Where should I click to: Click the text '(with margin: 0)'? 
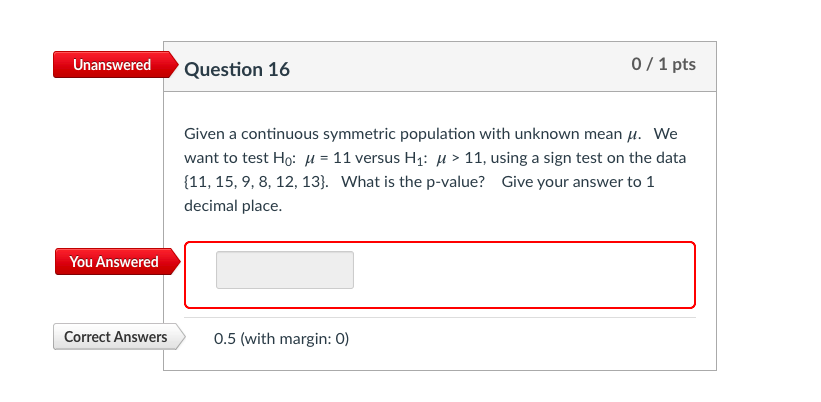click(295, 338)
